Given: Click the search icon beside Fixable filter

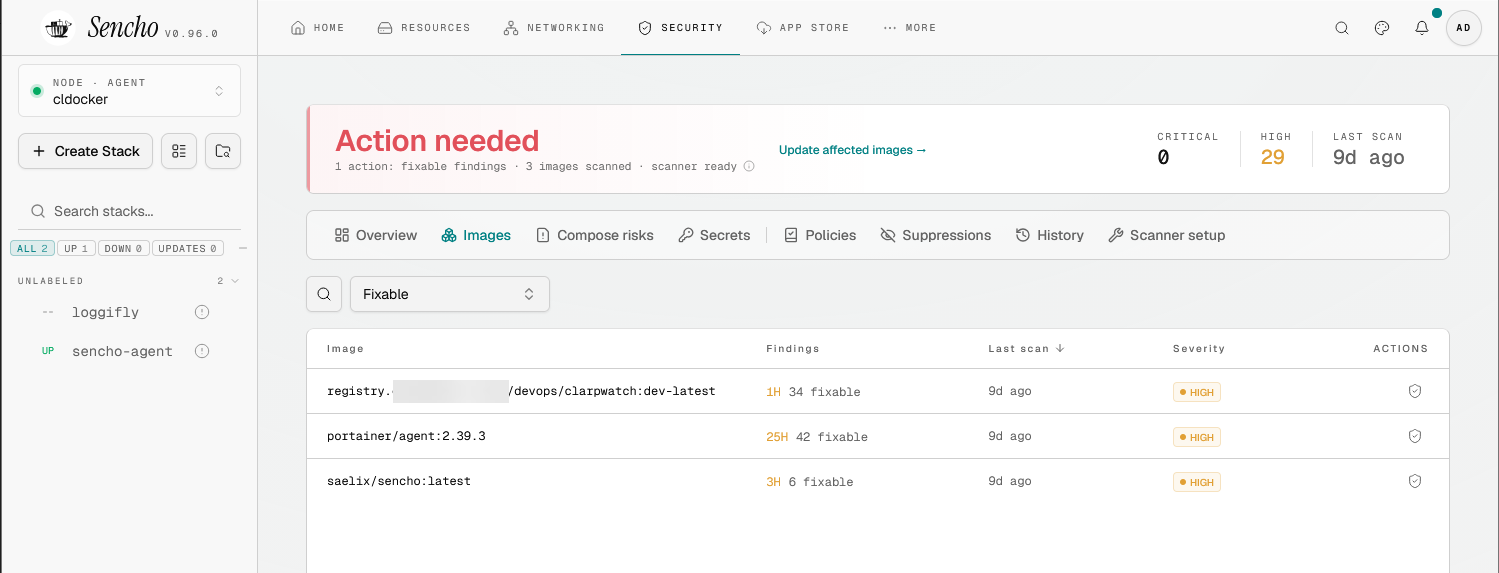Looking at the screenshot, I should [x=324, y=294].
